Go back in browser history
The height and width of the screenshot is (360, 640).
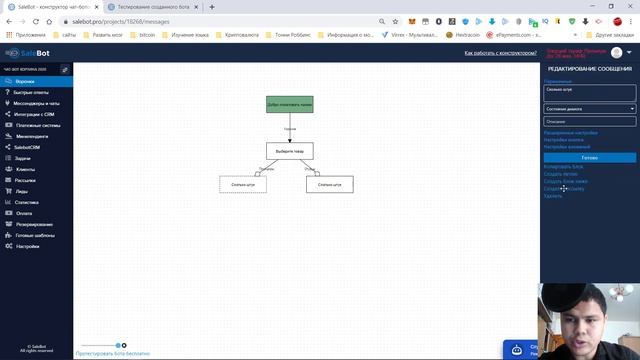point(9,22)
